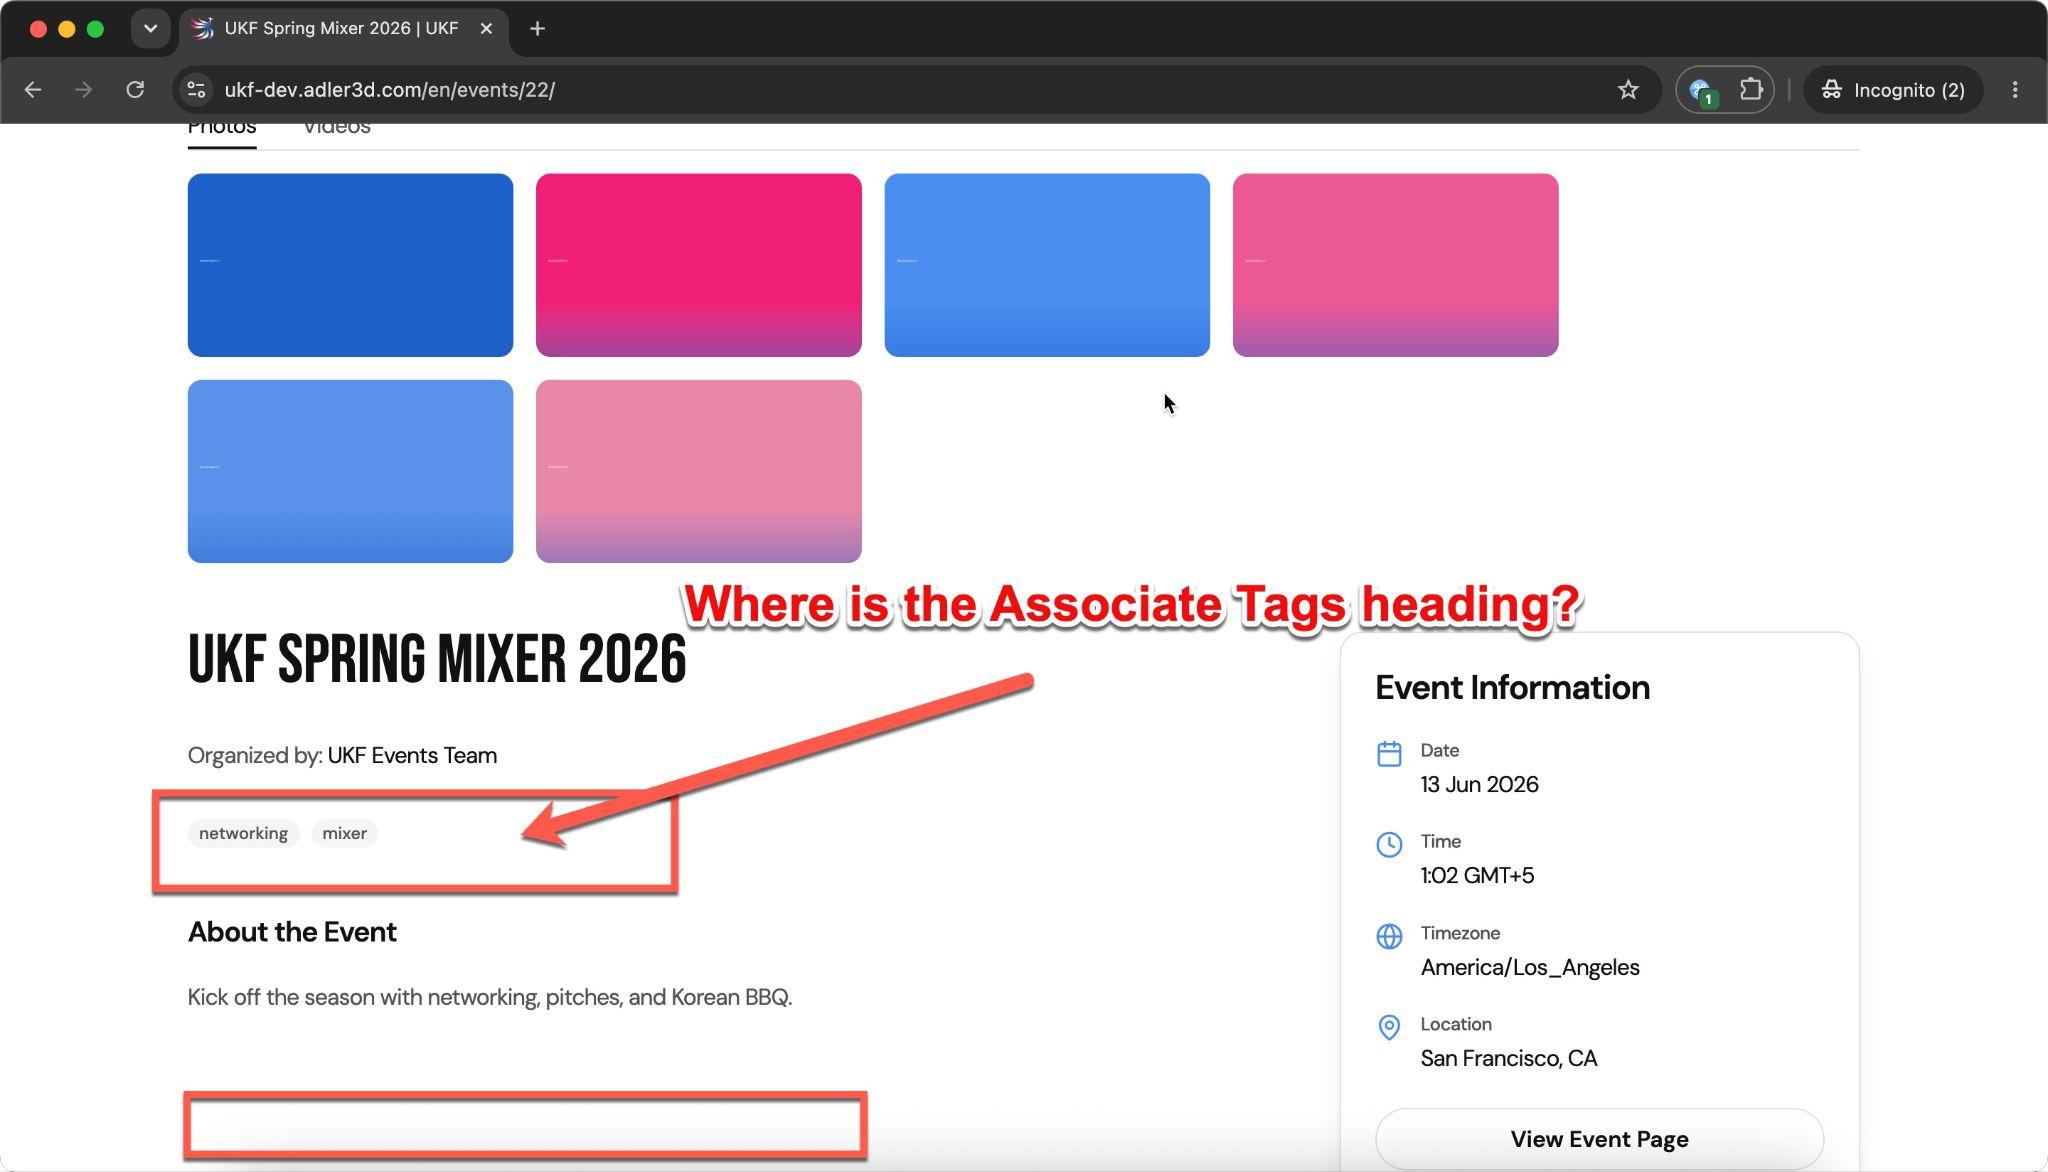Reload the page
The height and width of the screenshot is (1172, 2048).
tap(135, 90)
